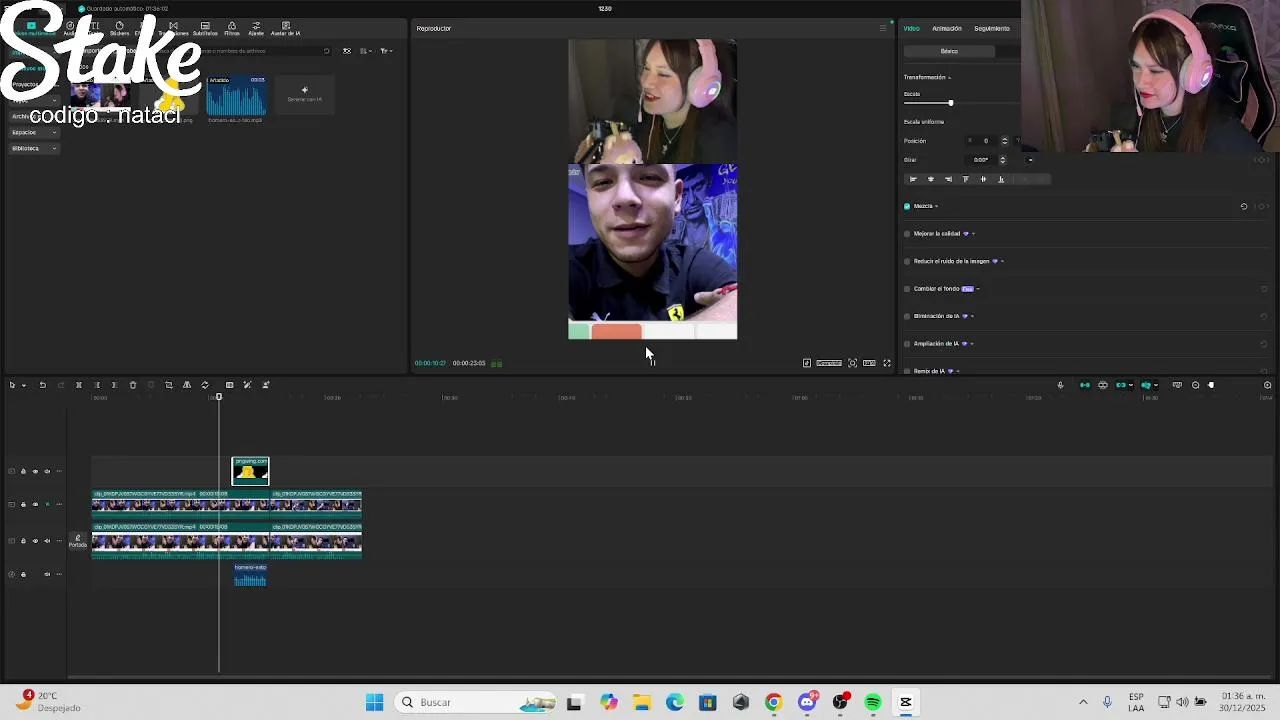Enable the Mejorar la calidad checkbox

907,234
